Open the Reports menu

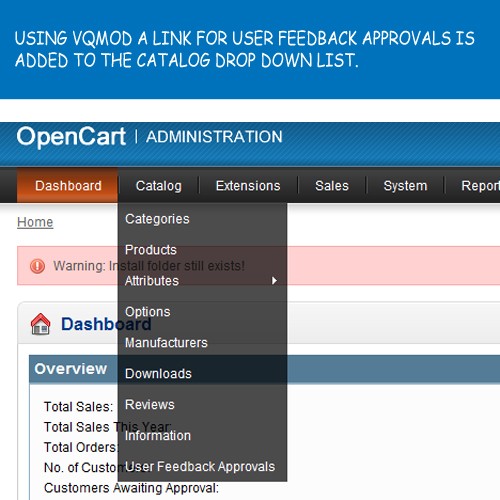pos(480,186)
